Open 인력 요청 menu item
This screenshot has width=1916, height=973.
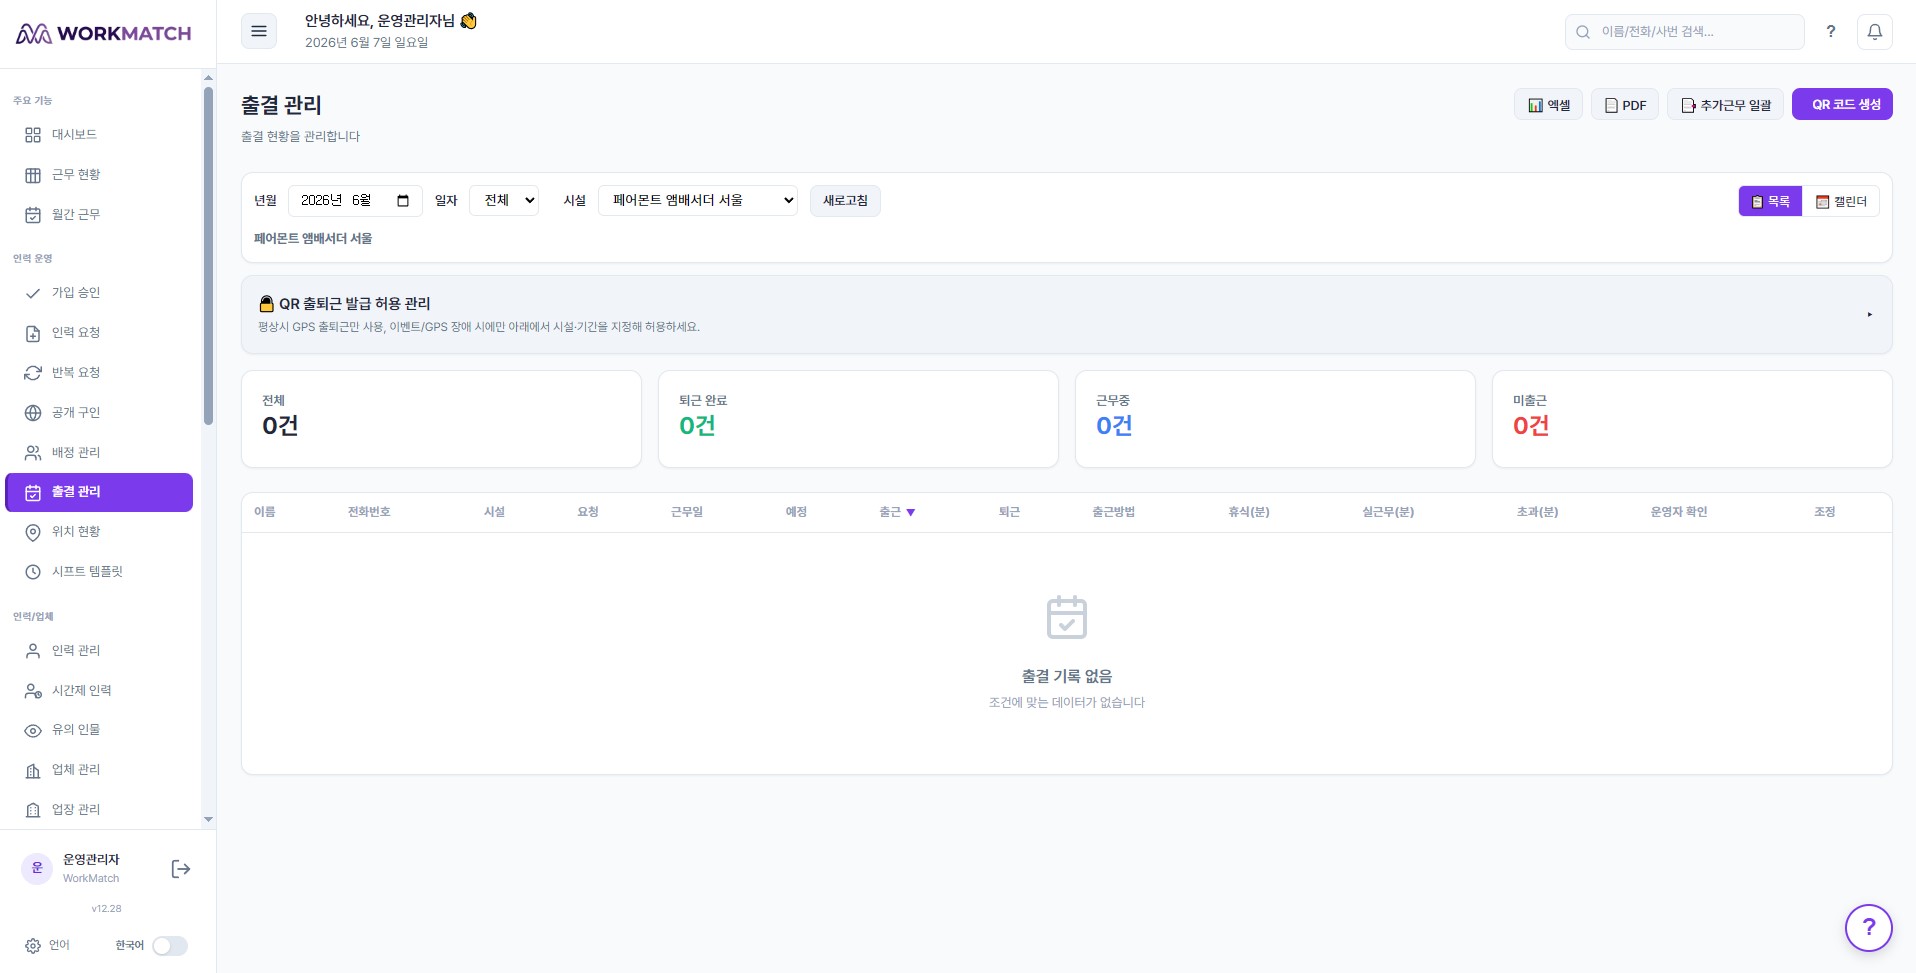(99, 332)
